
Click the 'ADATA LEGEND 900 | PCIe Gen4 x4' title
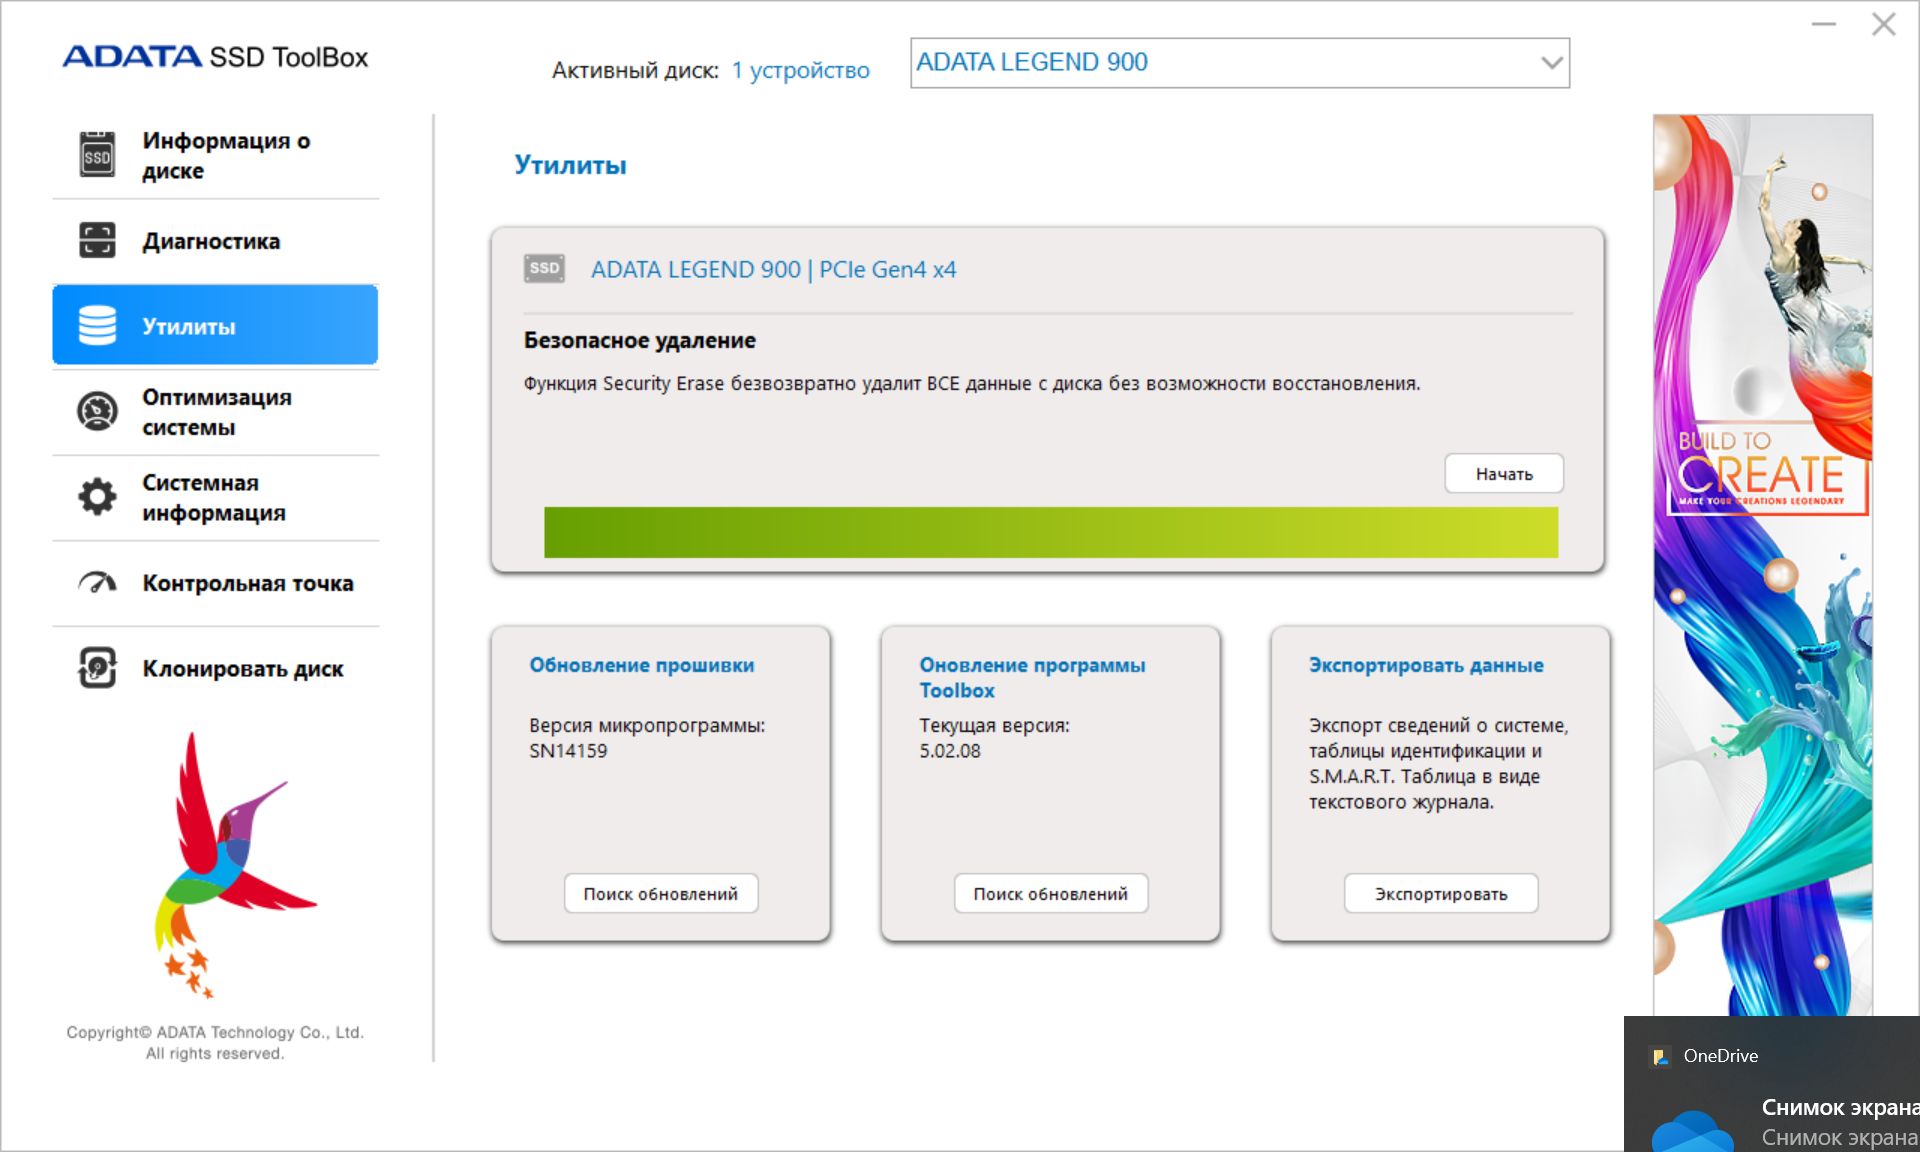click(x=773, y=269)
